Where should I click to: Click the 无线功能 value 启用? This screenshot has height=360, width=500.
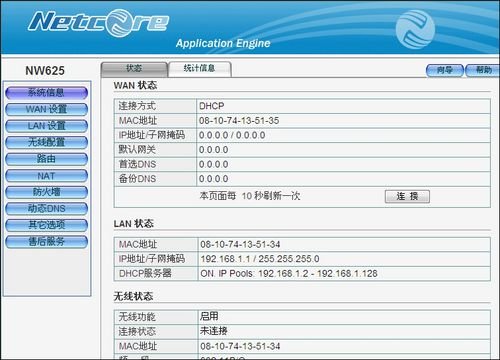[209, 316]
